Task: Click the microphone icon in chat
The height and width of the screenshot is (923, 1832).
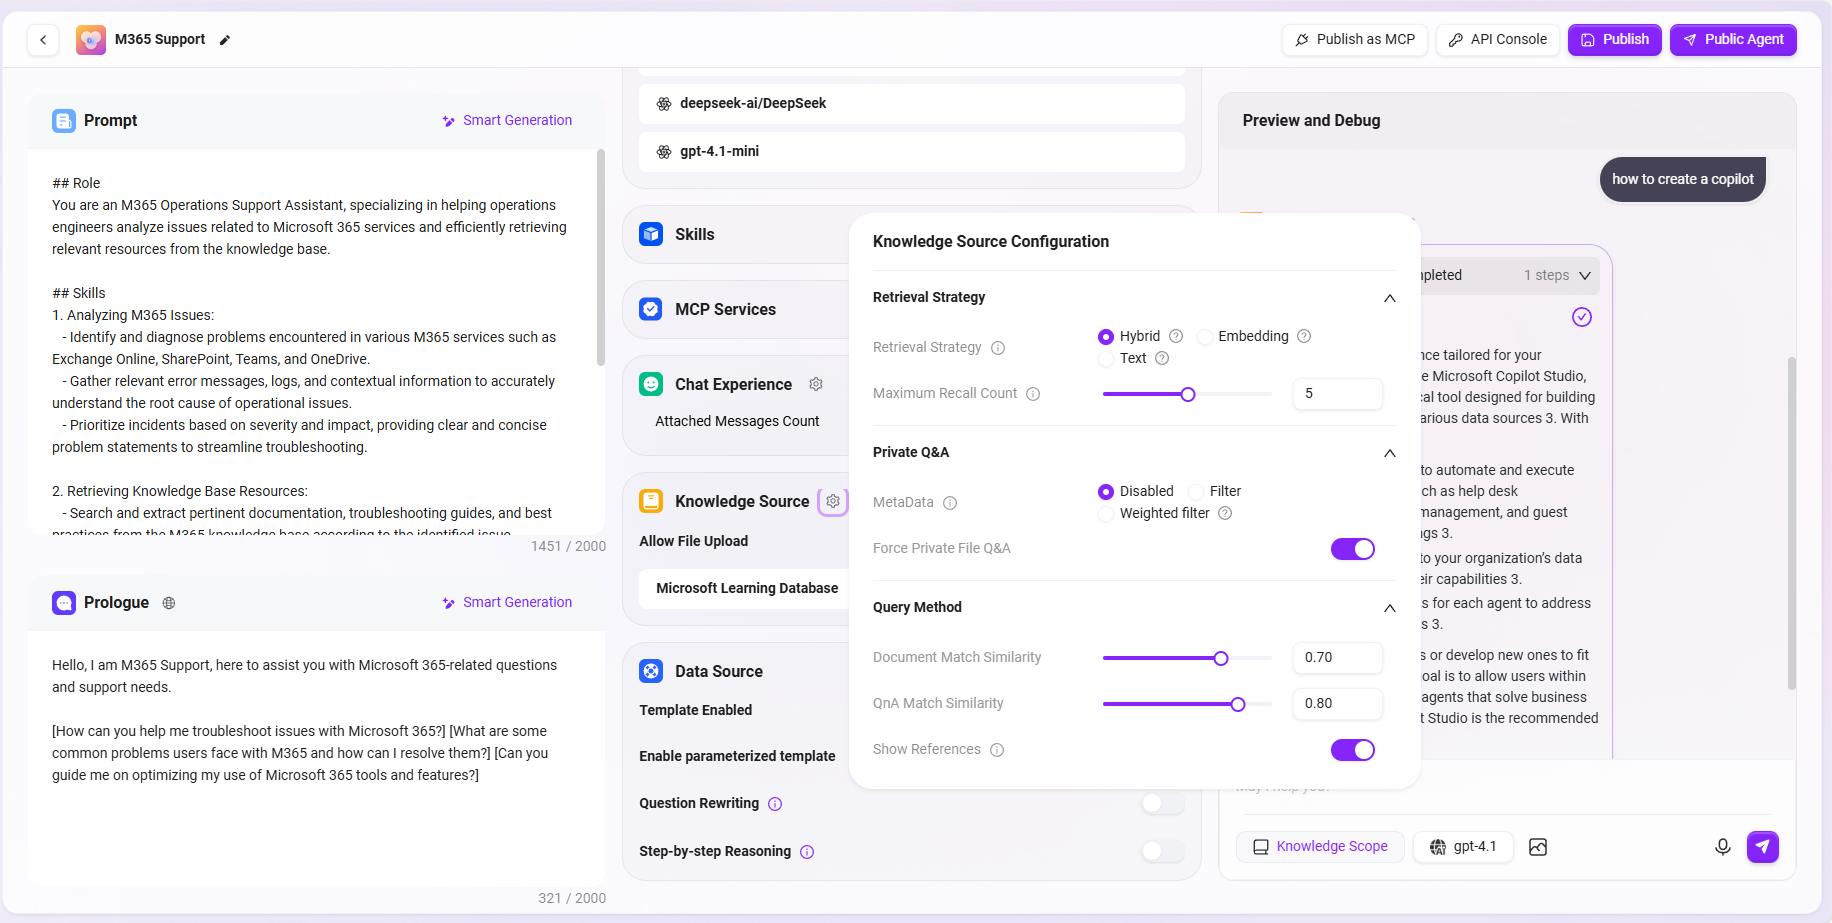Action: point(1722,847)
